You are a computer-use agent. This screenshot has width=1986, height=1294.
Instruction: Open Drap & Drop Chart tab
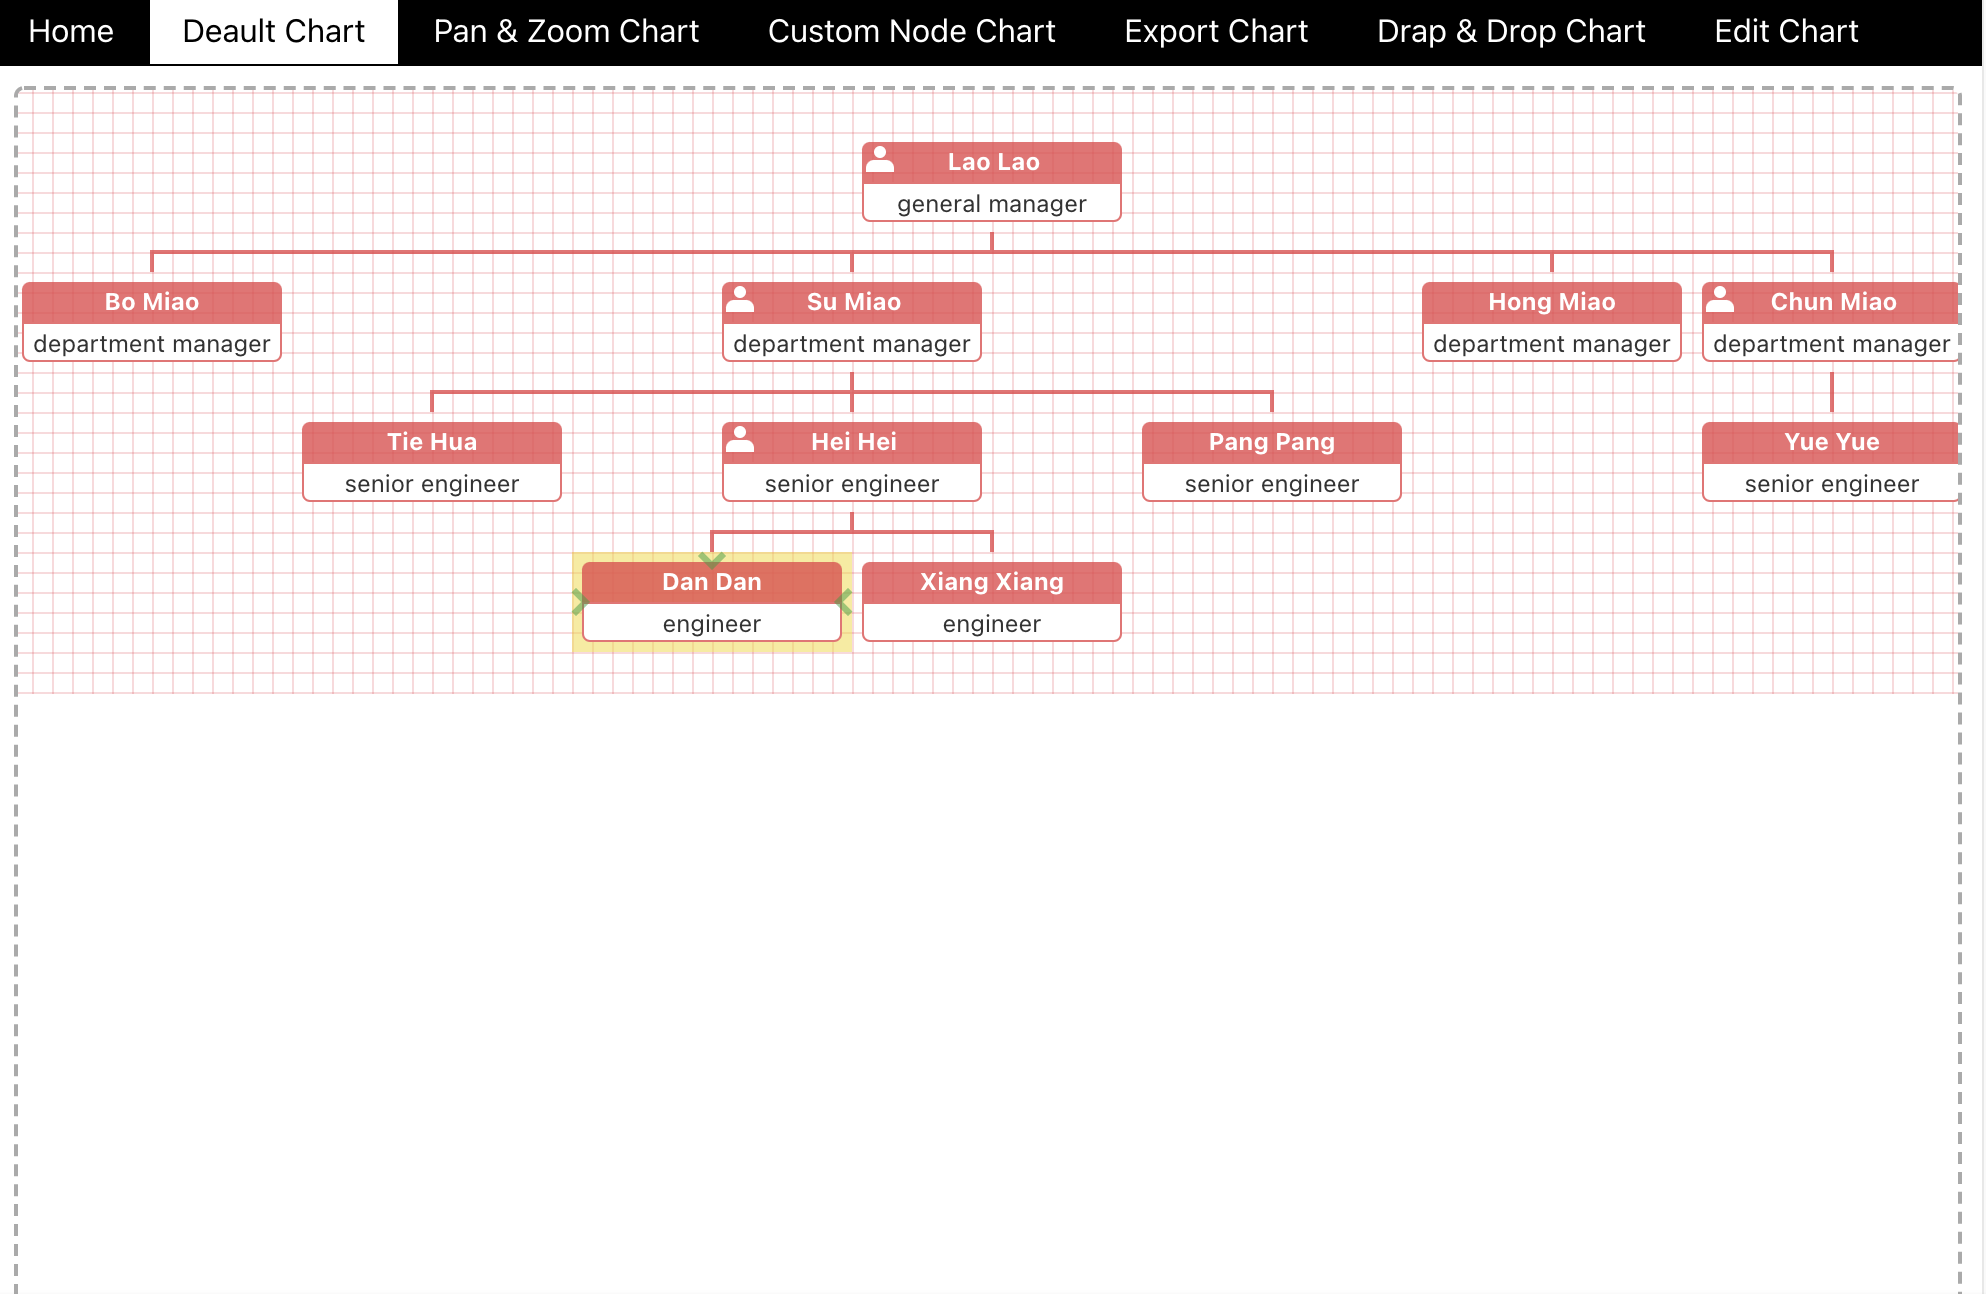click(1510, 32)
